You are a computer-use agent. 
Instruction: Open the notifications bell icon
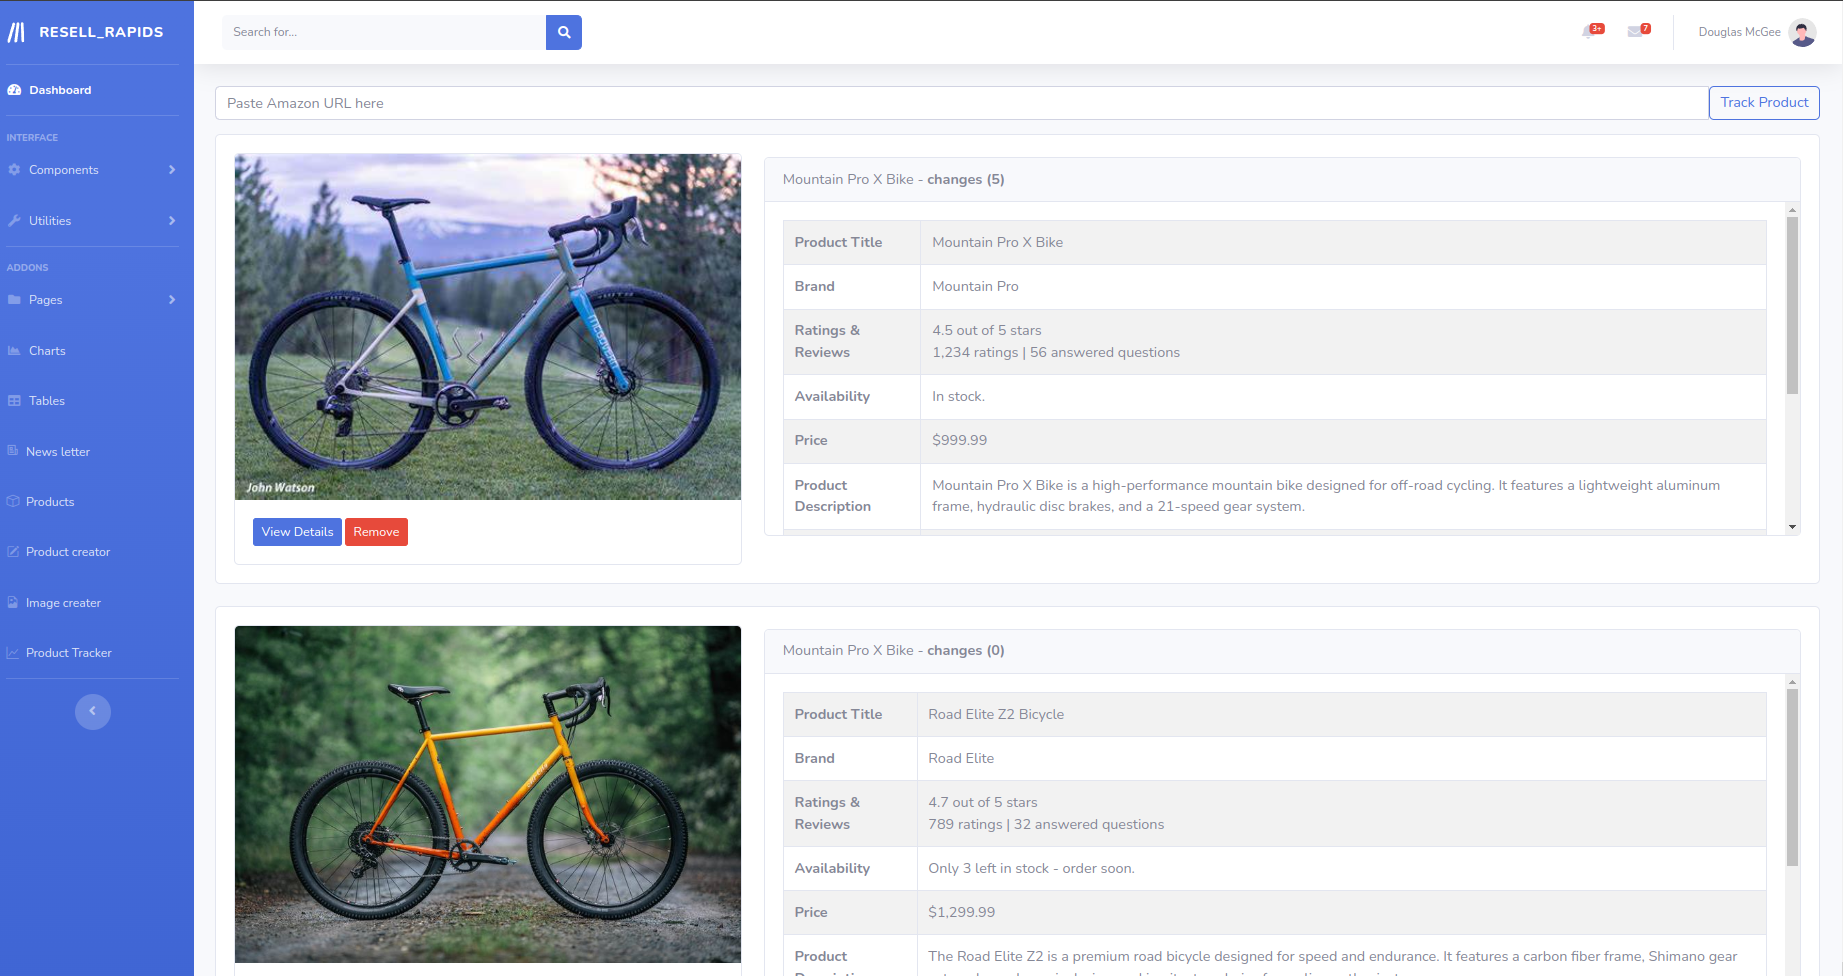(x=1589, y=32)
